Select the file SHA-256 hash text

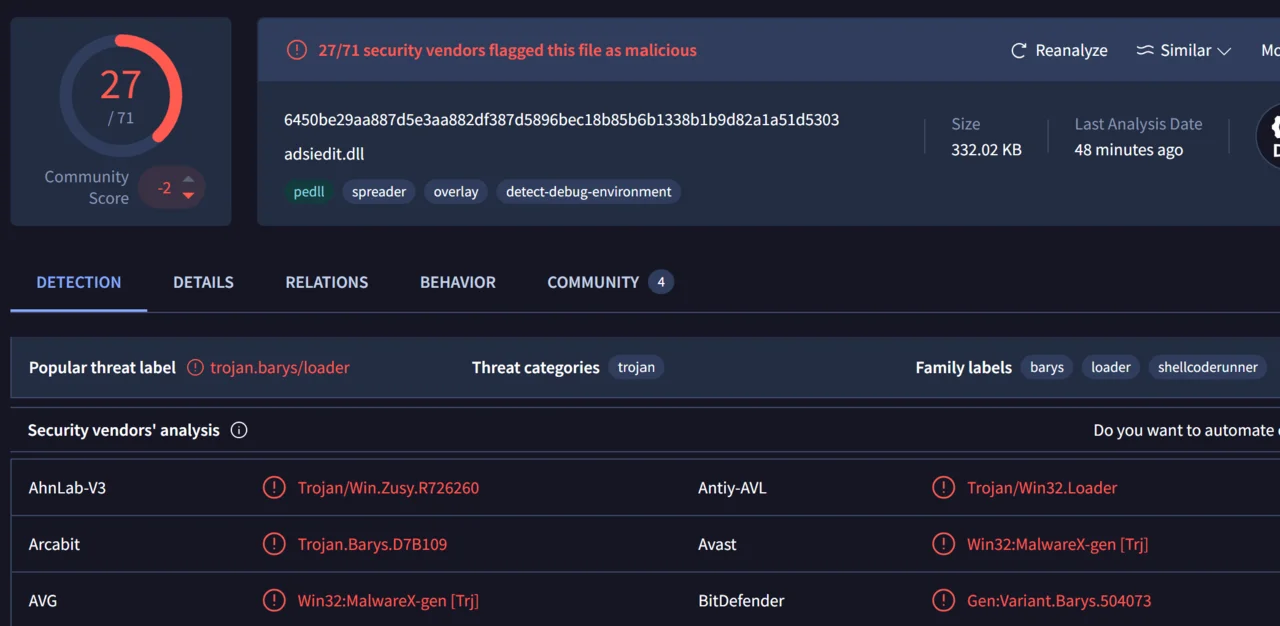tap(561, 120)
